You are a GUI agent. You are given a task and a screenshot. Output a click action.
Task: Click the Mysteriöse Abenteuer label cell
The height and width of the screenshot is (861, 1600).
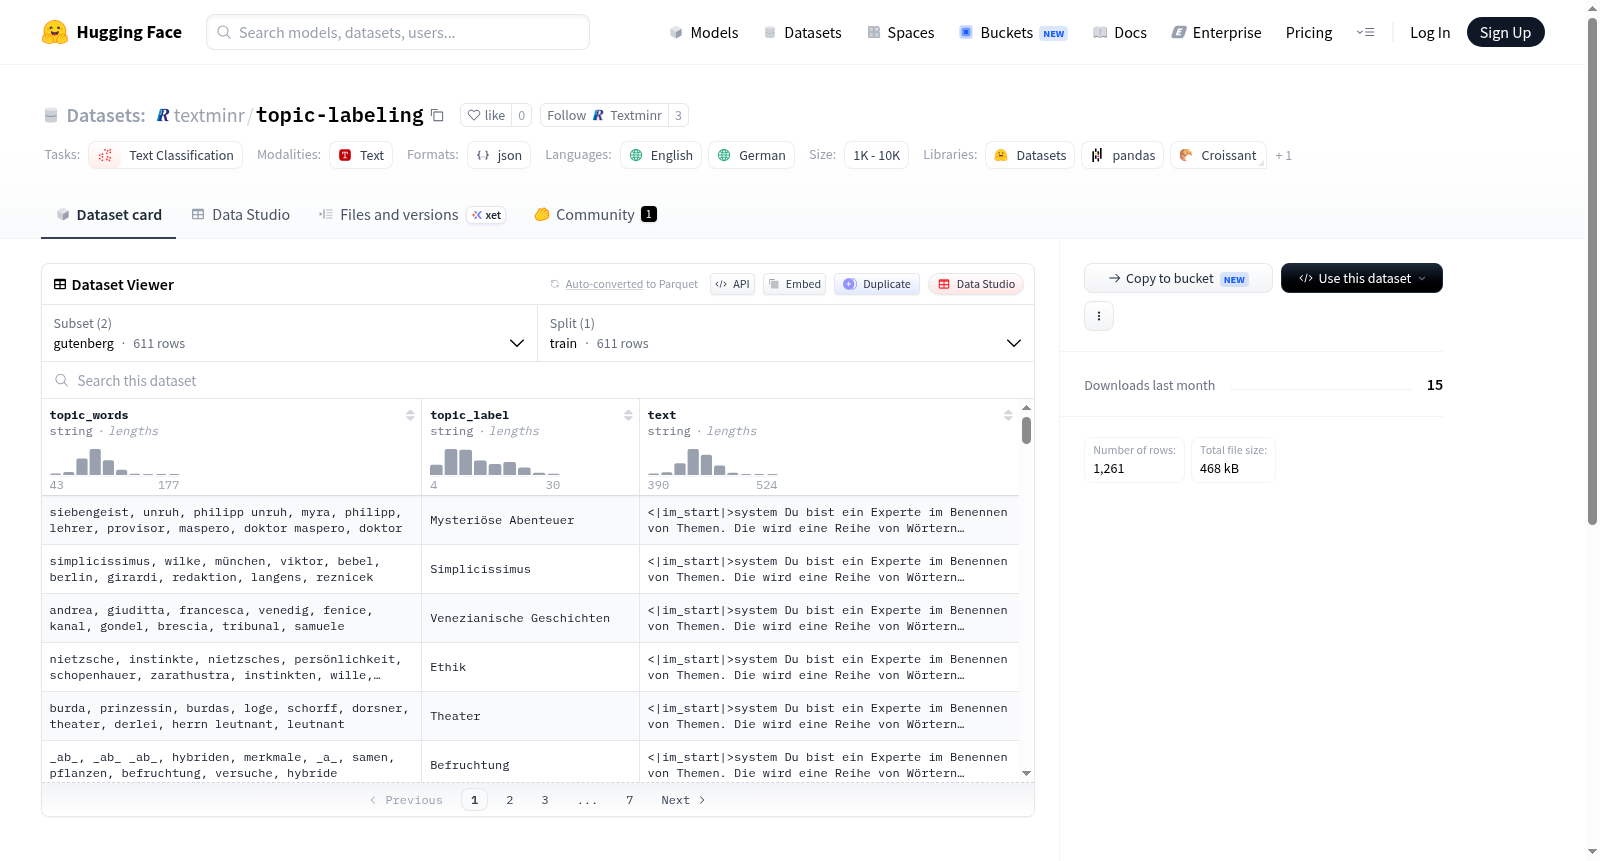530,520
